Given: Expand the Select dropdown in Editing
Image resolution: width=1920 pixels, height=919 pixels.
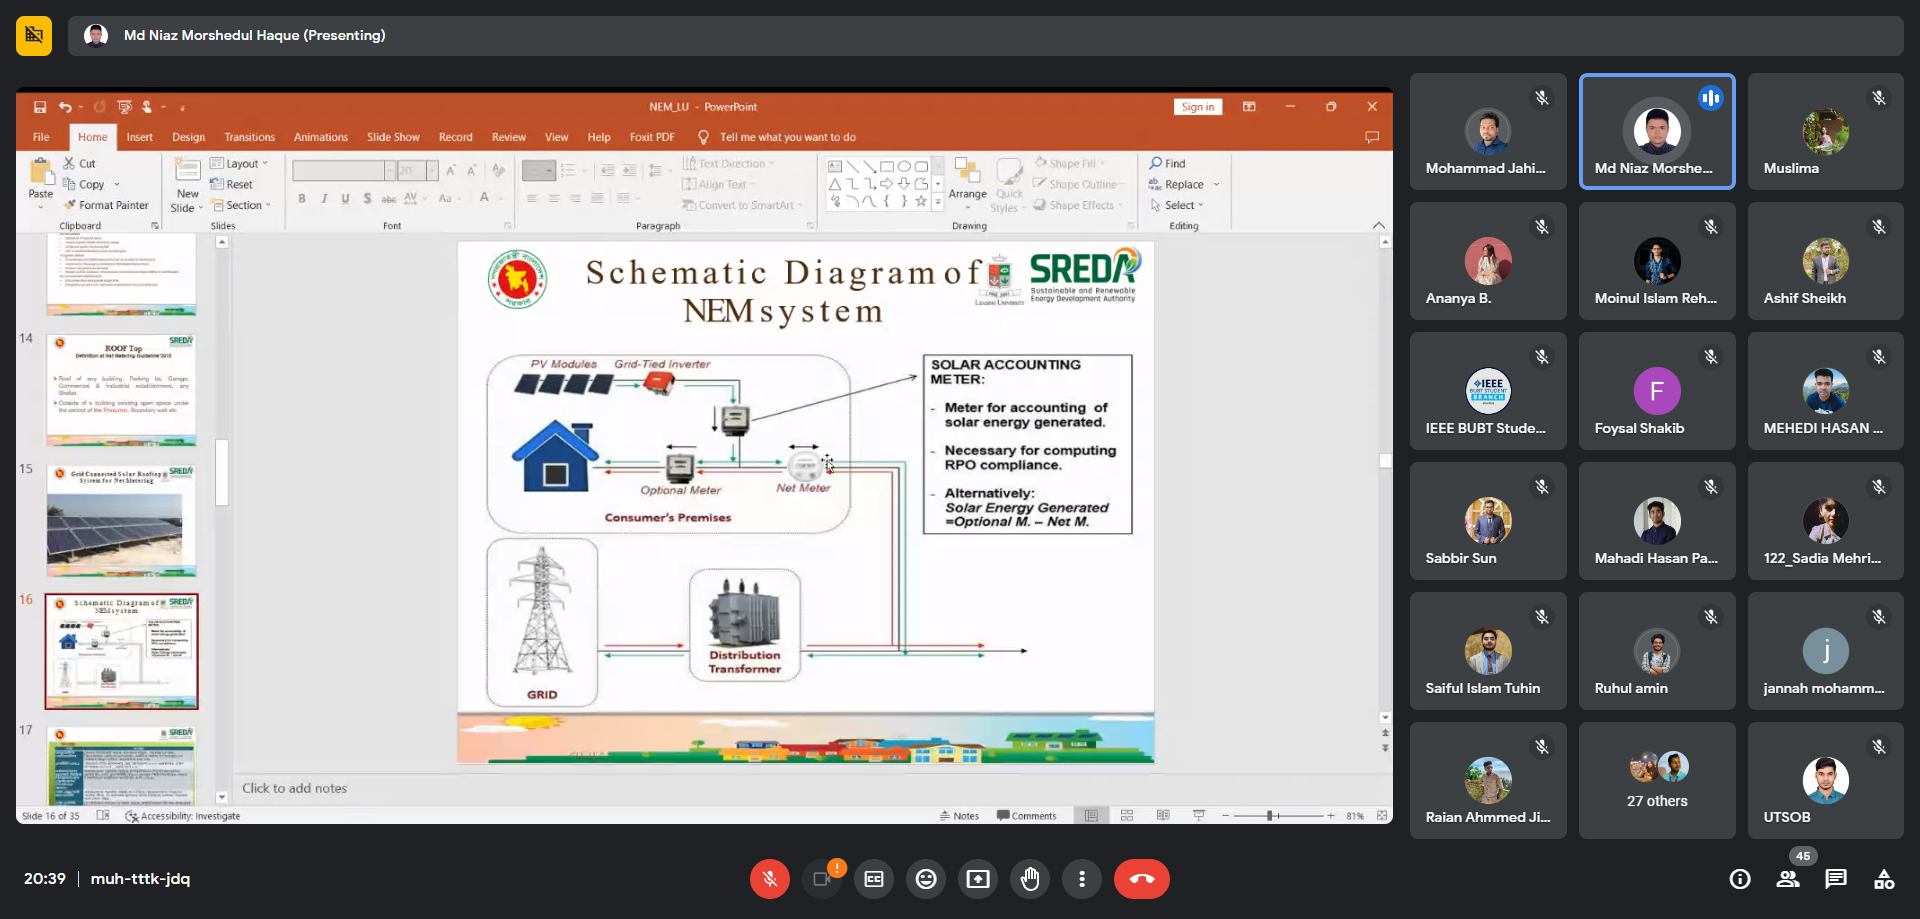Looking at the screenshot, I should [x=1180, y=205].
